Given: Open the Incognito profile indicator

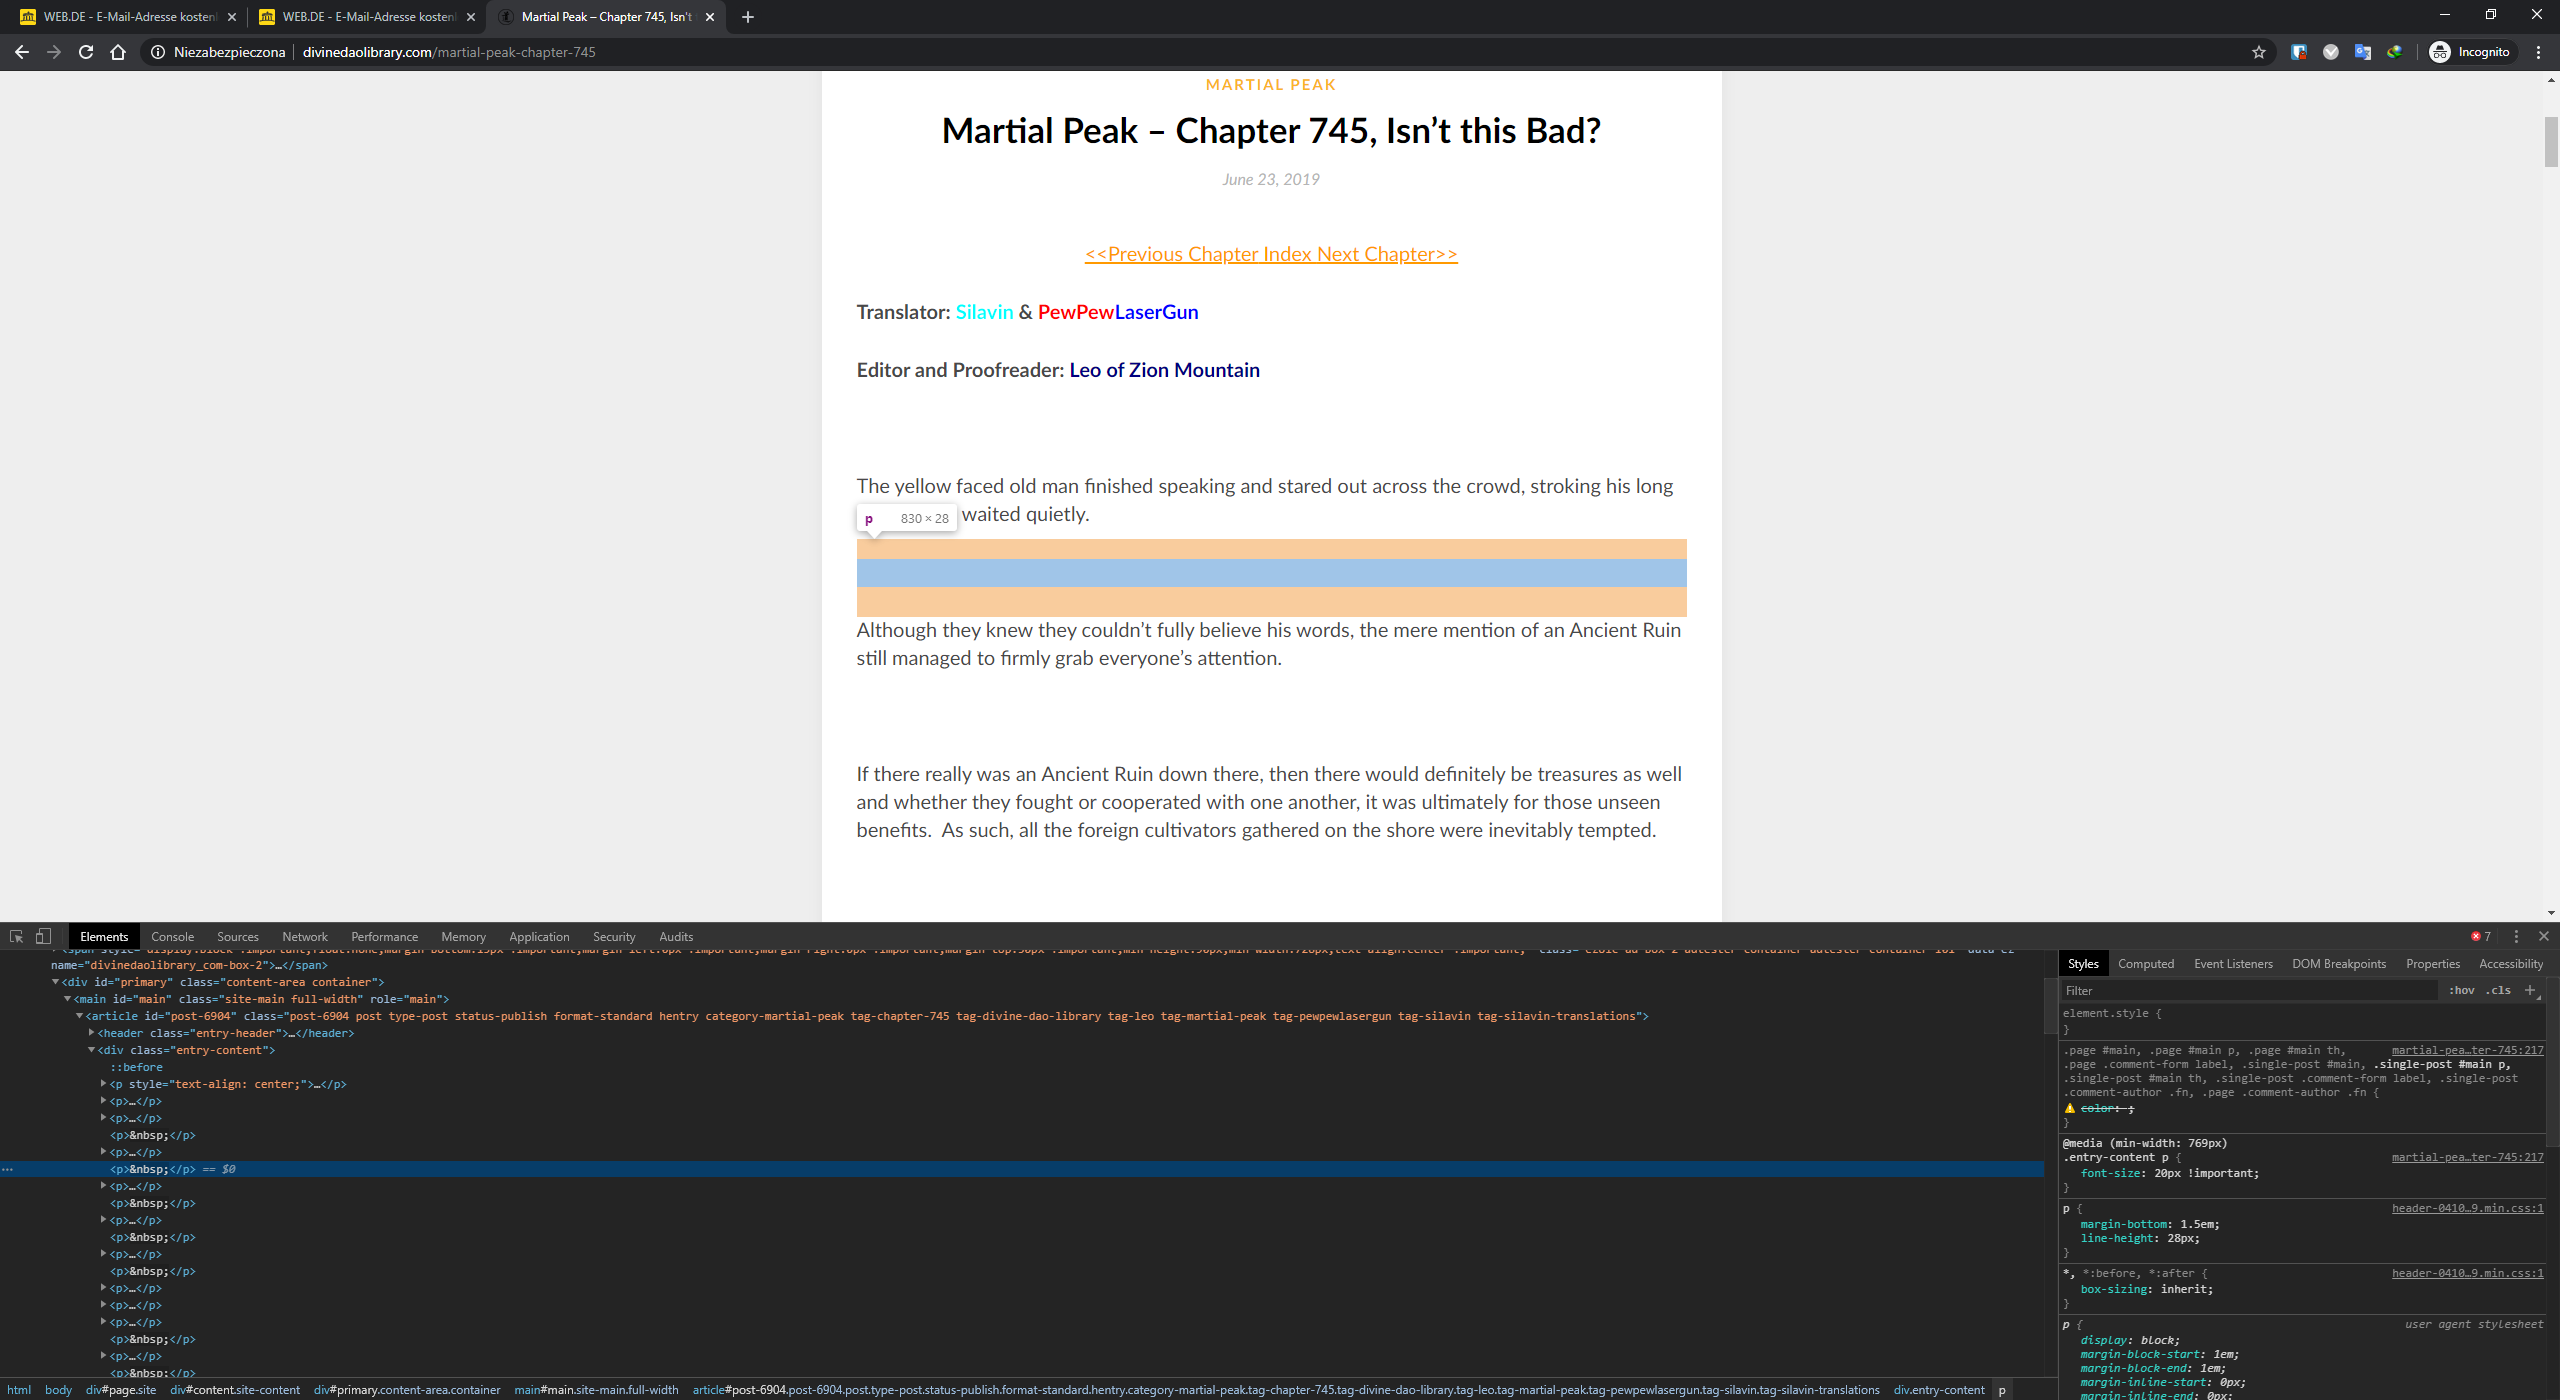Looking at the screenshot, I should click(x=2470, y=52).
